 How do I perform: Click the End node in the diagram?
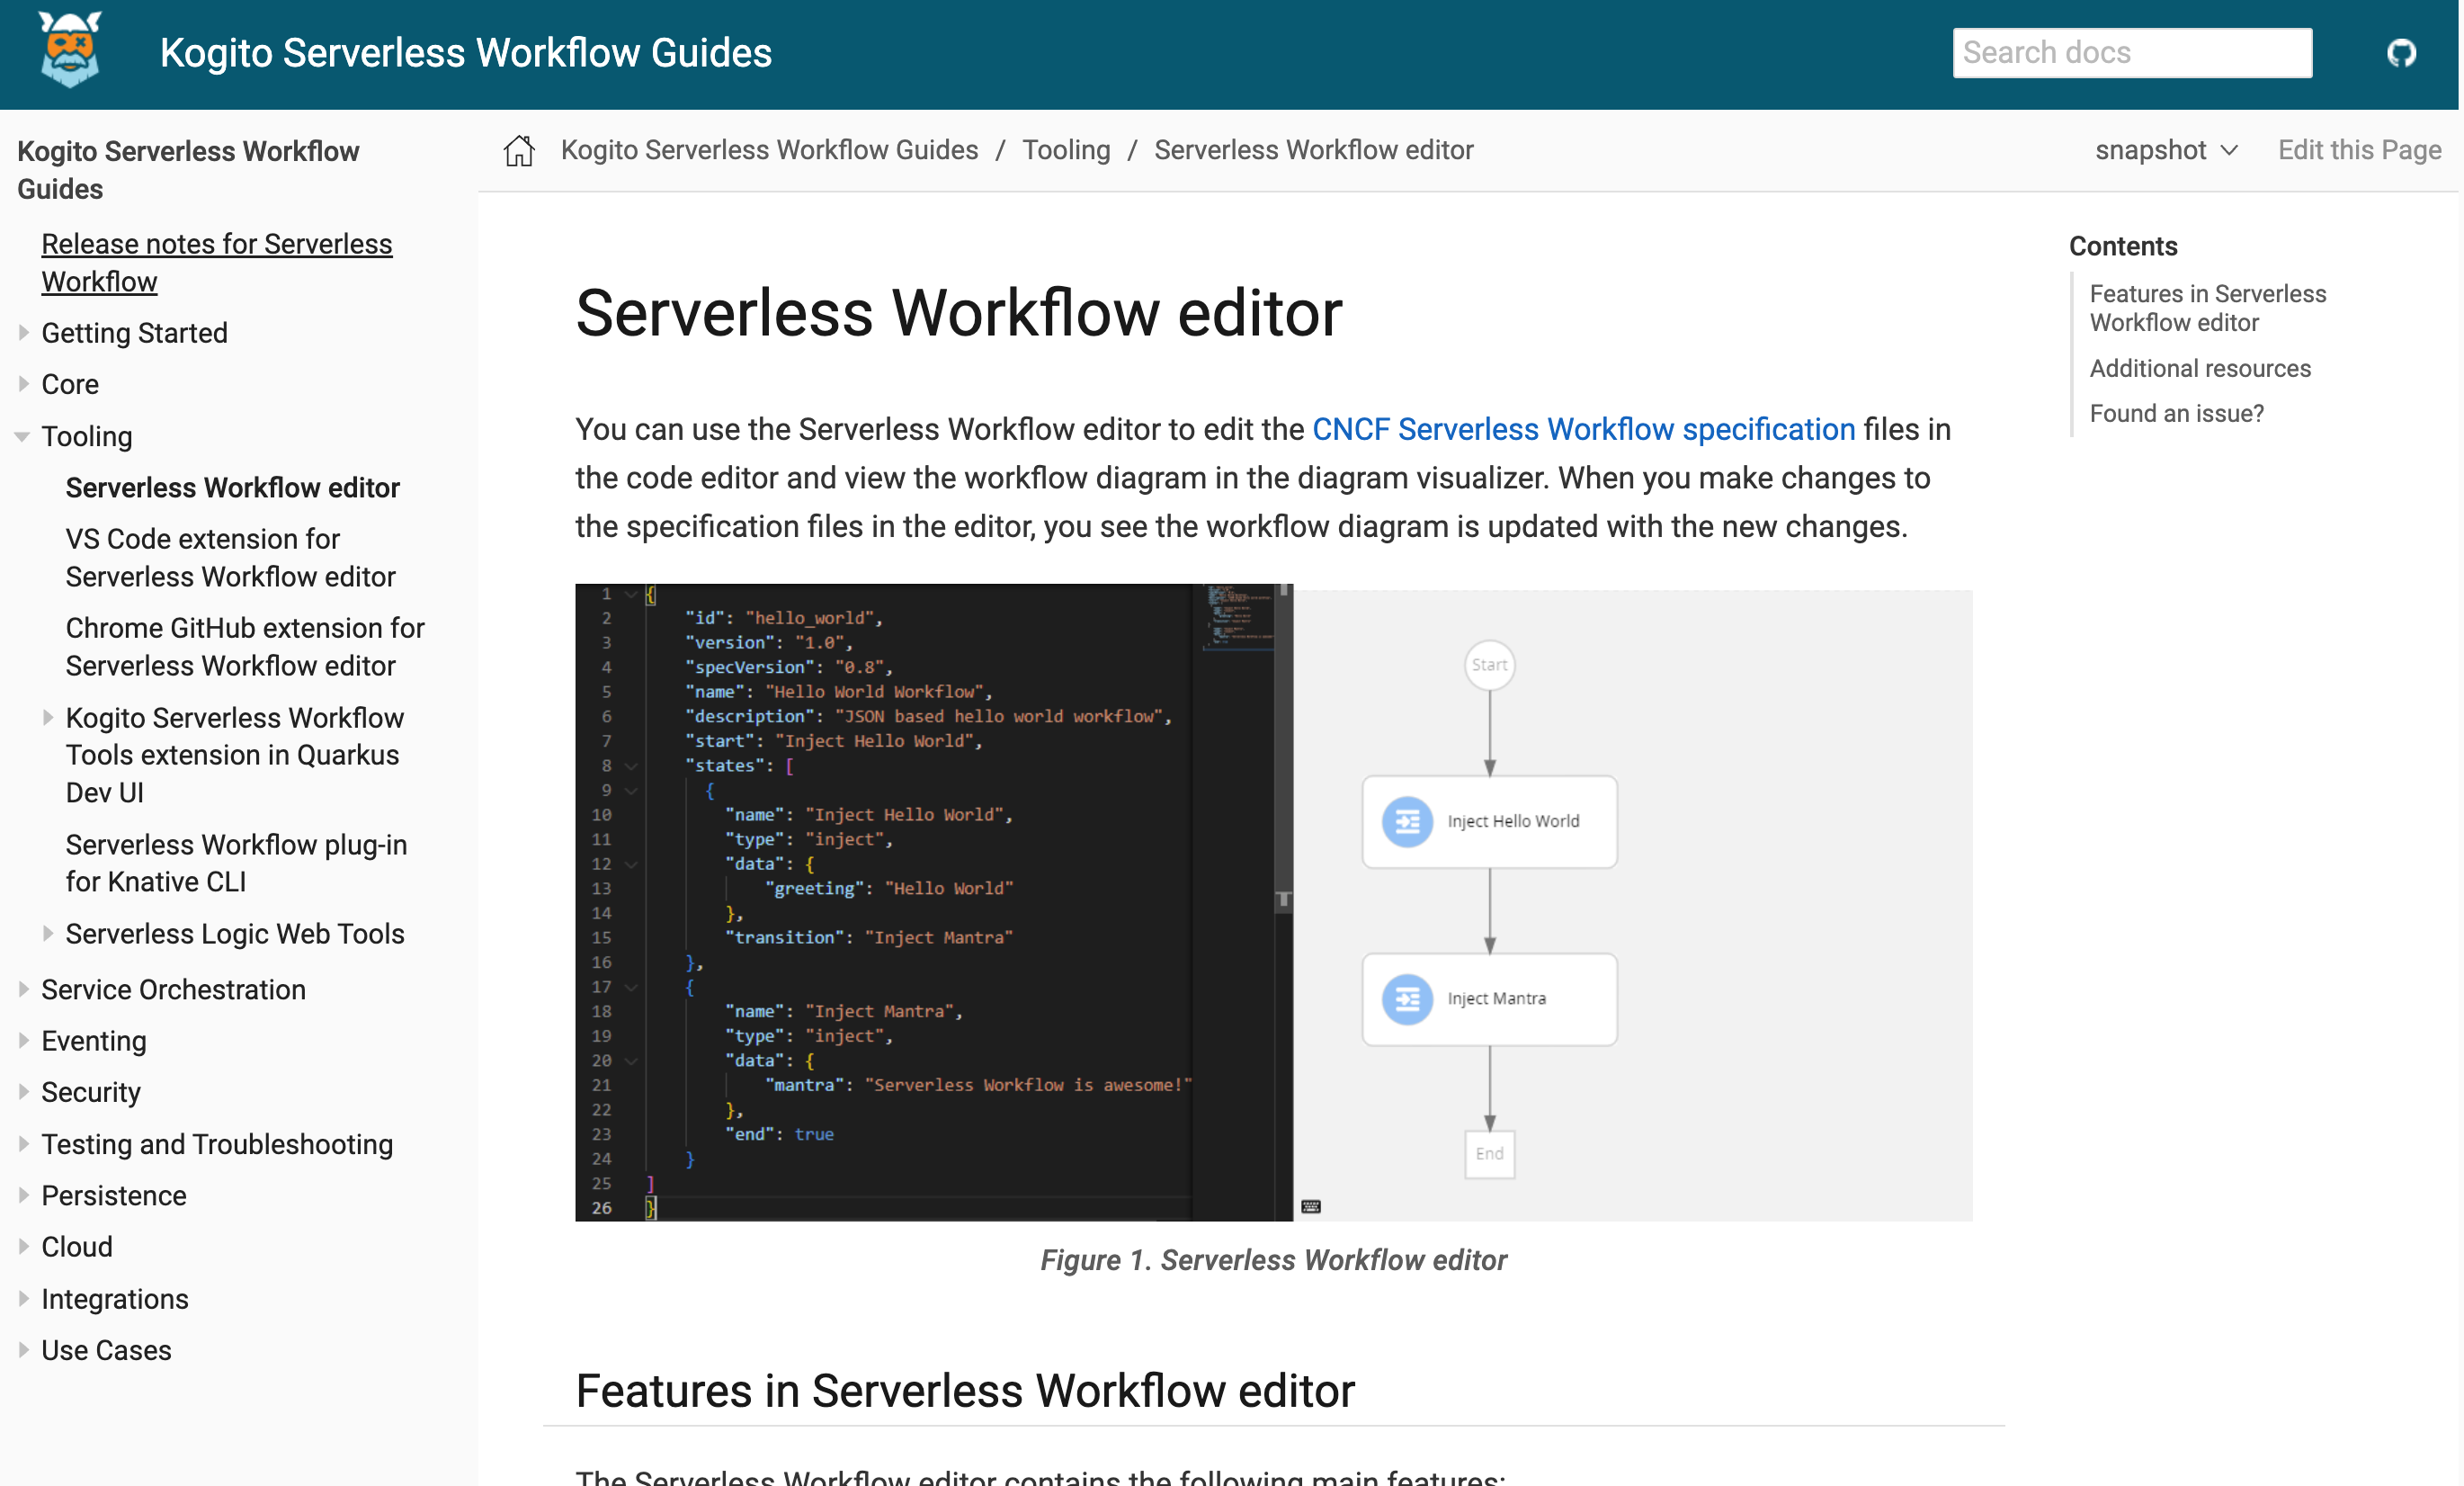[1488, 1153]
